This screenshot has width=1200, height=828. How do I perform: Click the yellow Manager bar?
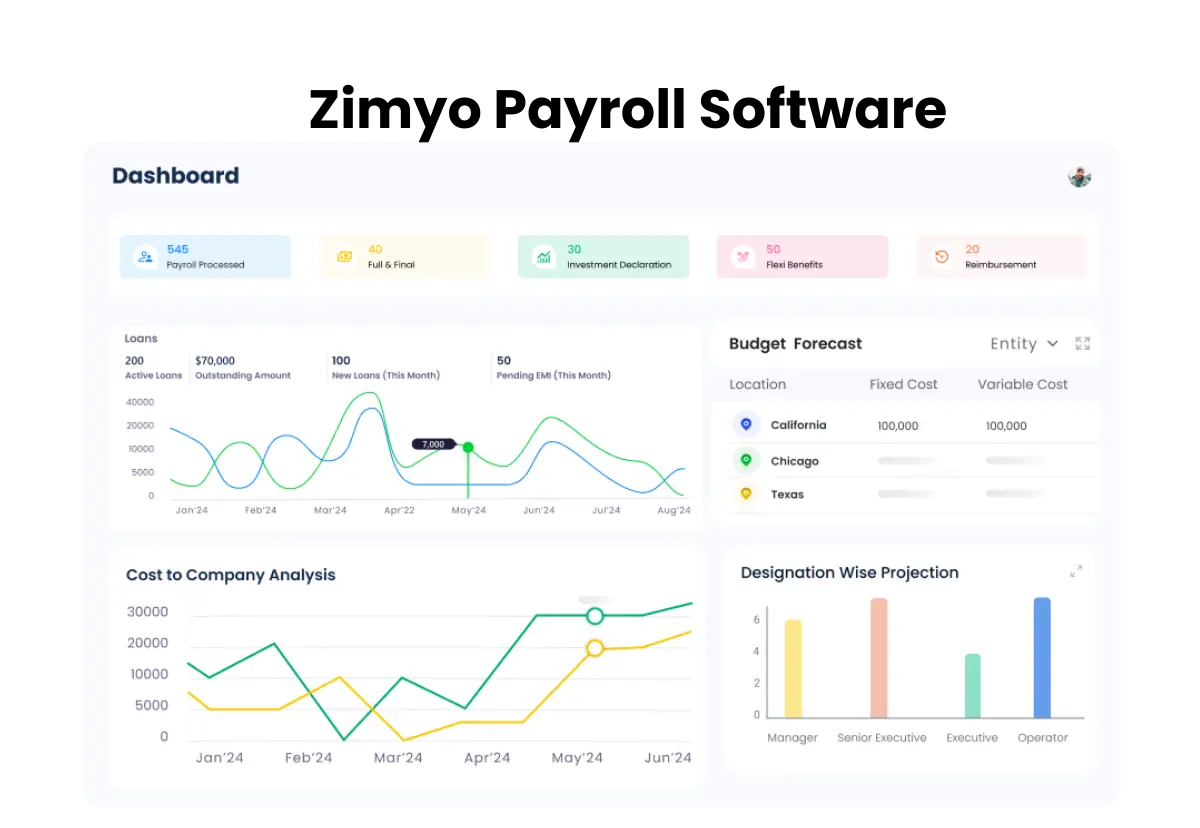pyautogui.click(x=793, y=668)
